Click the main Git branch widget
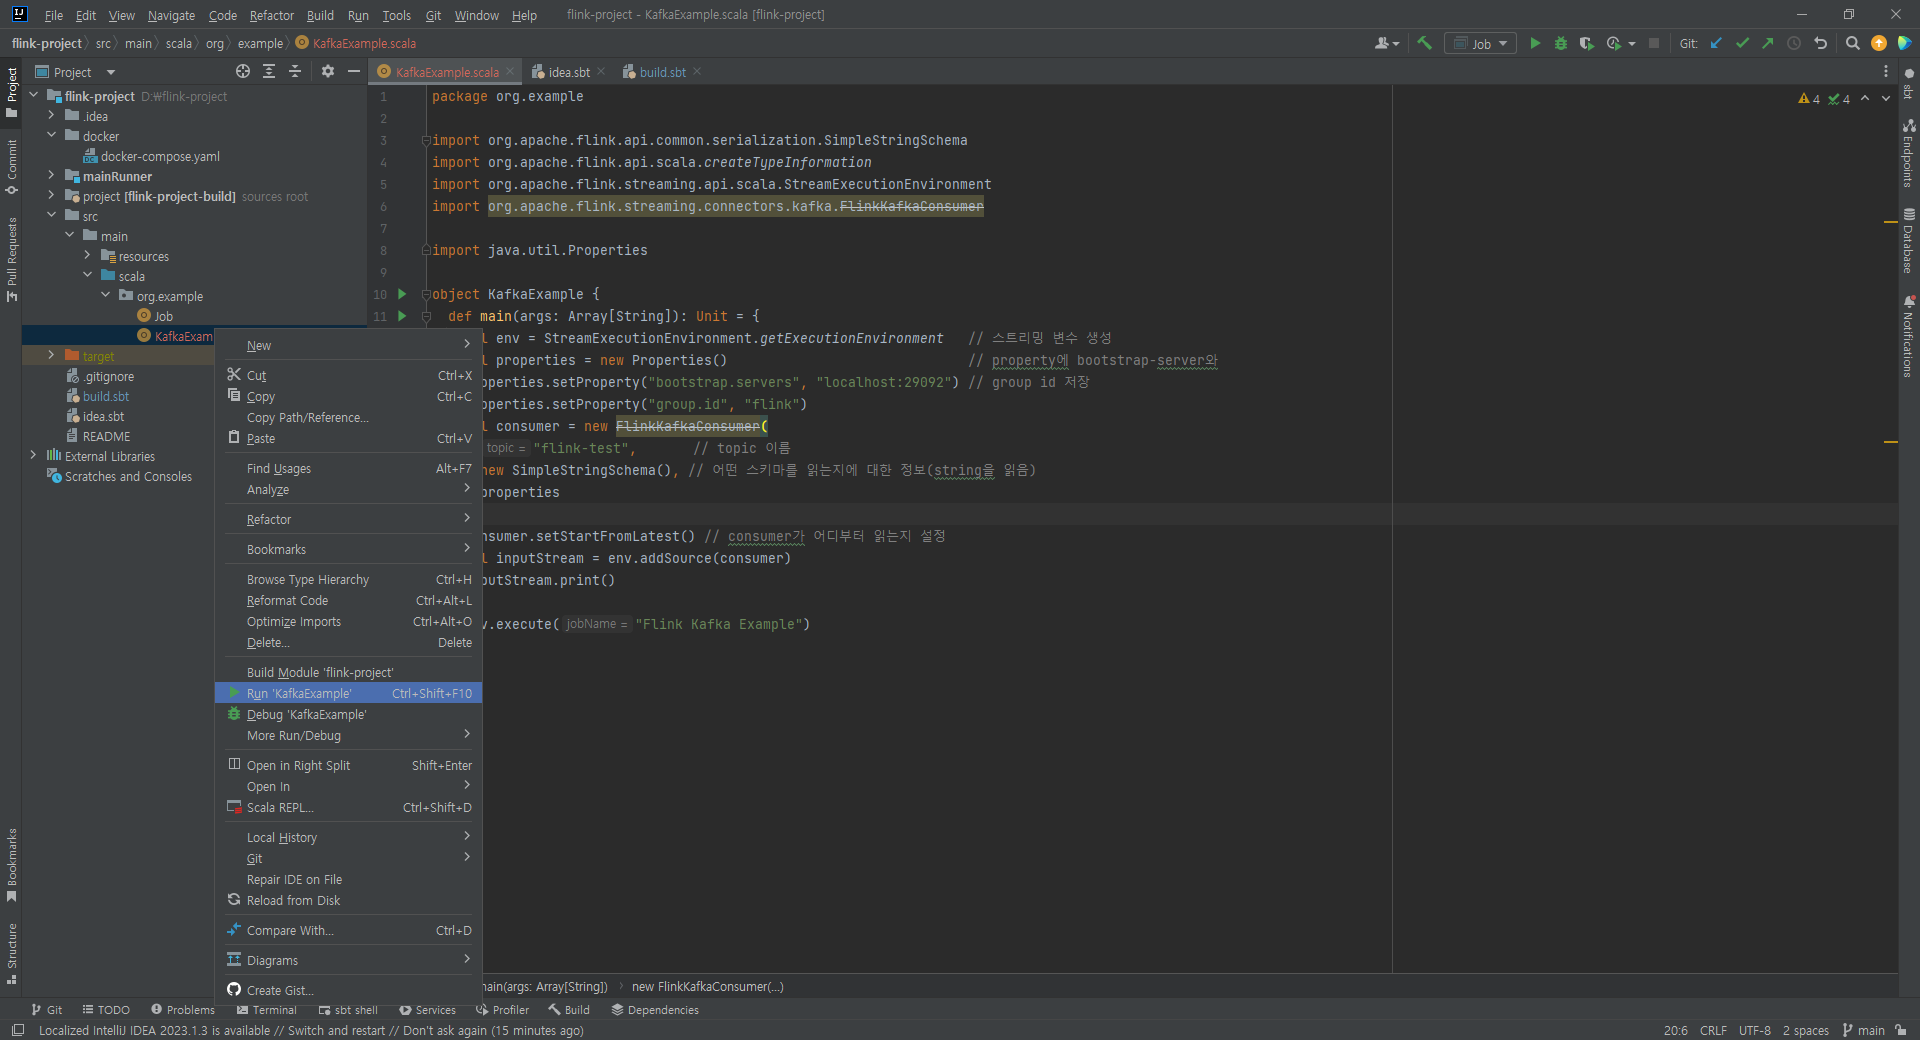Viewport: 1920px width, 1040px height. point(1863,1030)
